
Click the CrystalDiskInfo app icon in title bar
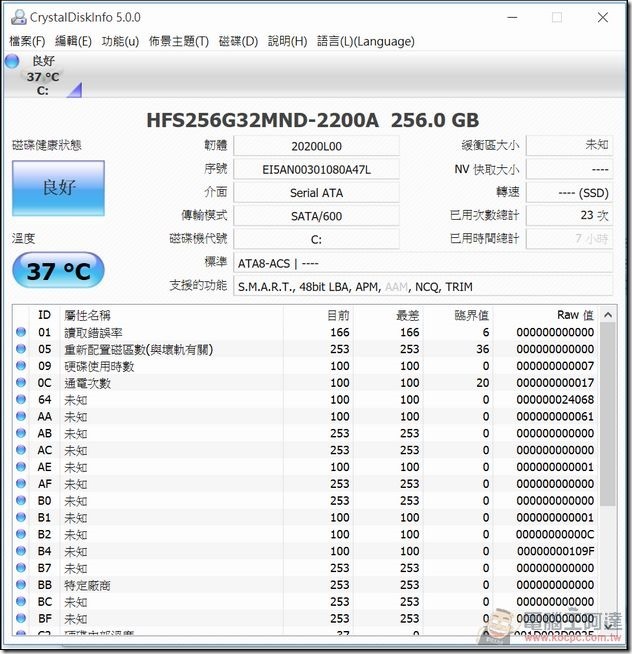18,17
